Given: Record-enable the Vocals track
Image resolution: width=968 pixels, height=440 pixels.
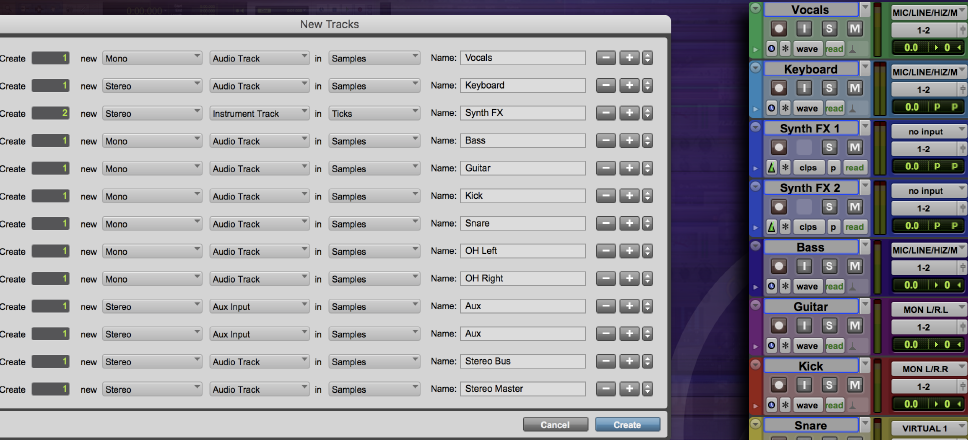Looking at the screenshot, I should (779, 28).
